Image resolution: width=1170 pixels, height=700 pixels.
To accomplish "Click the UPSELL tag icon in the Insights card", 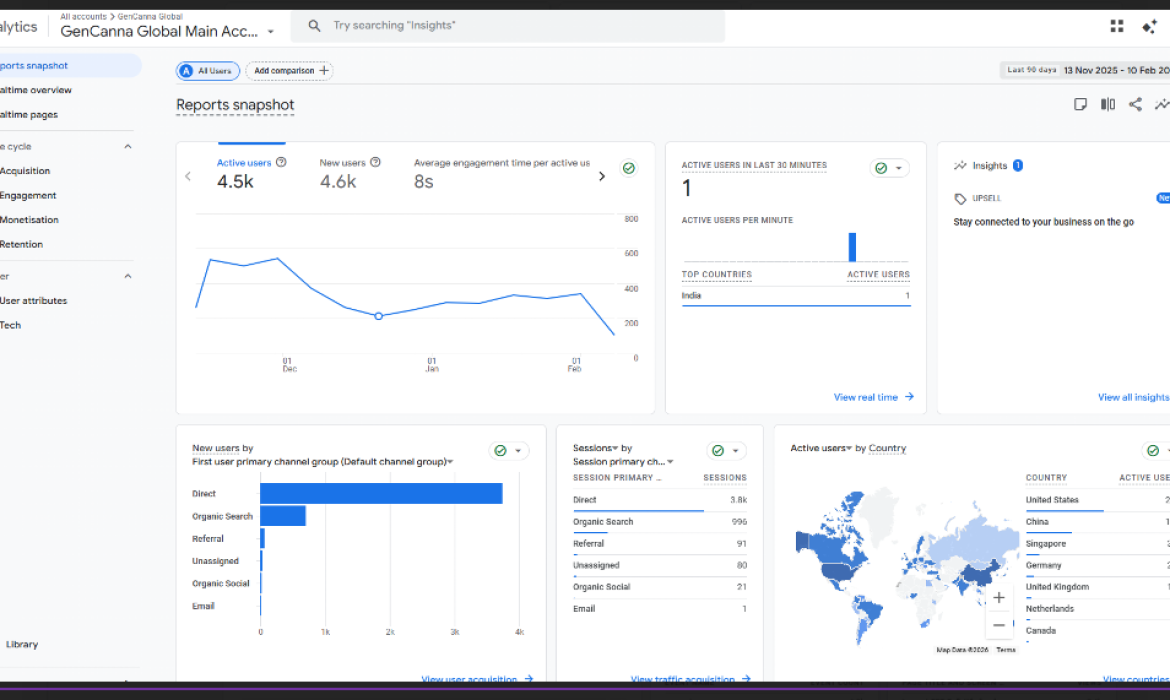I will click(x=959, y=198).
